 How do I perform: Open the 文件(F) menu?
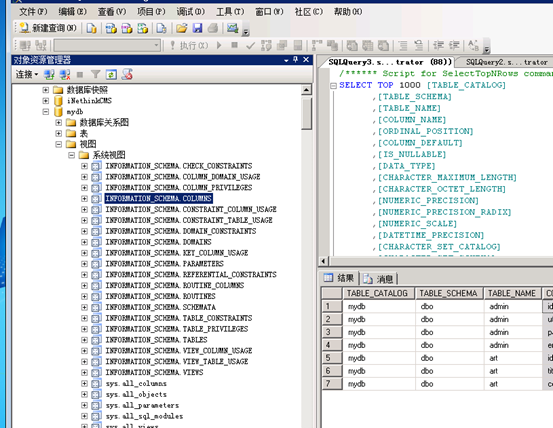(33, 12)
